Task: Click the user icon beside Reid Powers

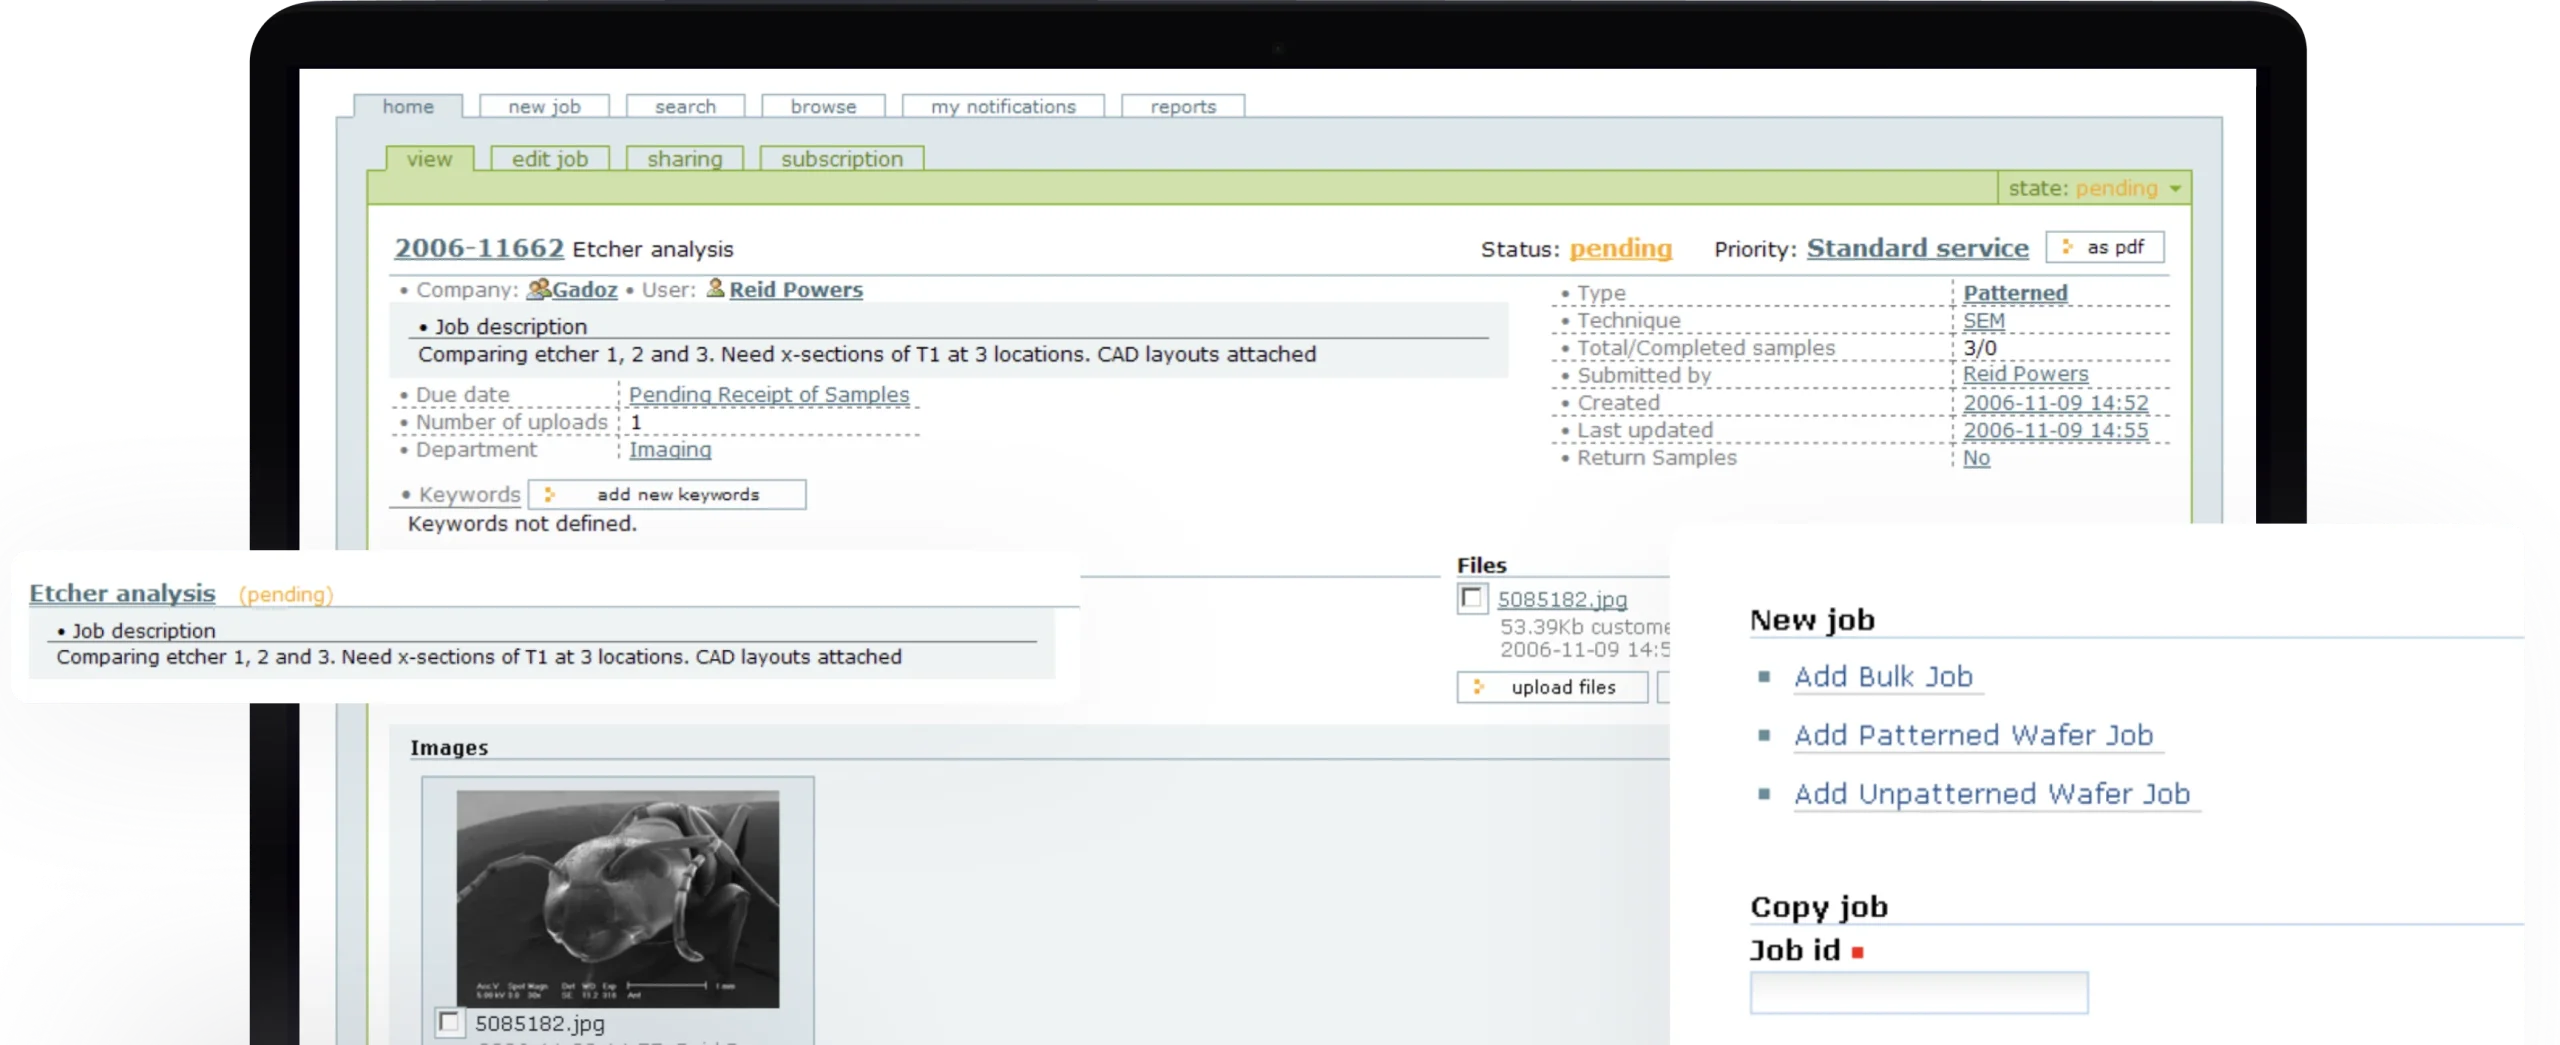Action: pos(715,288)
